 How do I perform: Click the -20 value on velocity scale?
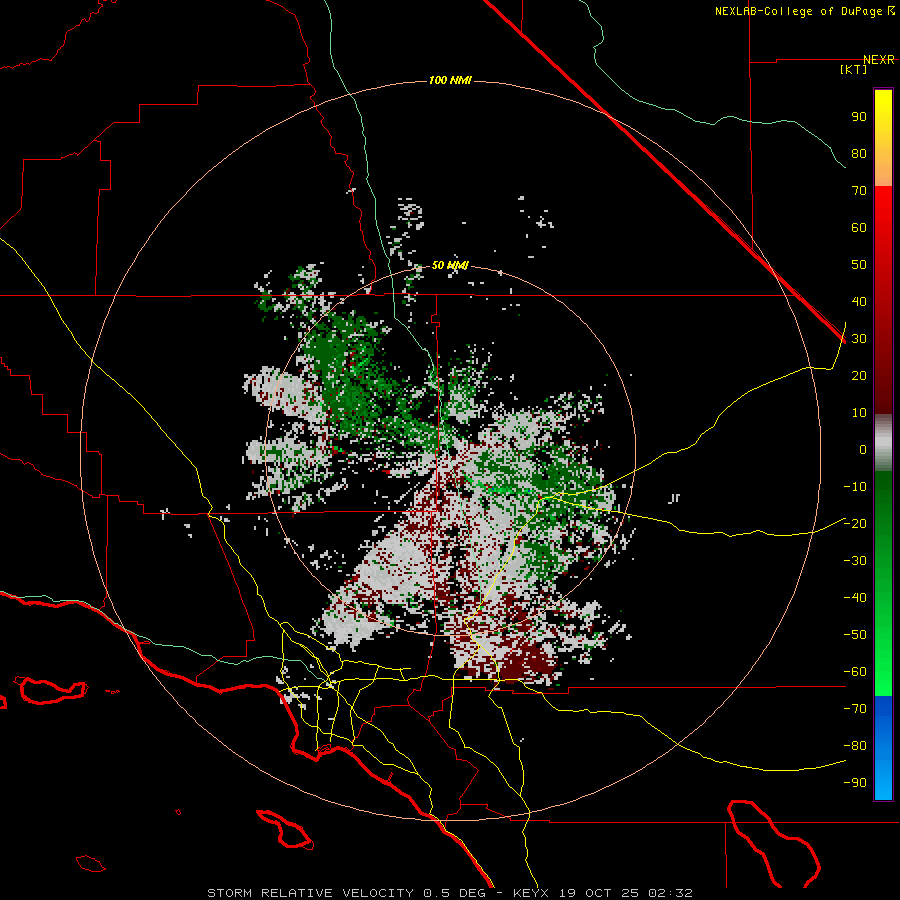click(x=855, y=523)
